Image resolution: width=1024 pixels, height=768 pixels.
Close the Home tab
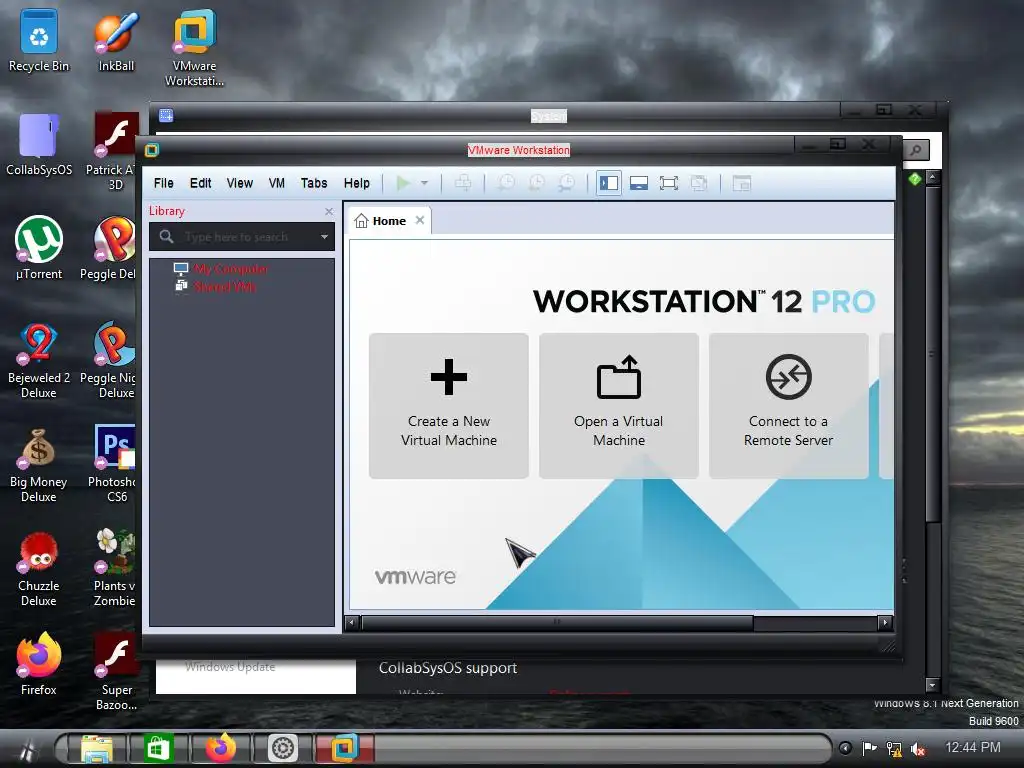(x=420, y=220)
